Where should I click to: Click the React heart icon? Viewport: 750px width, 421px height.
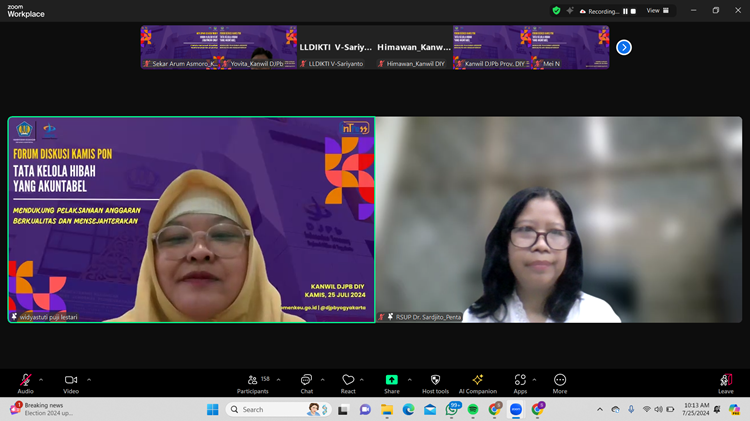348,381
